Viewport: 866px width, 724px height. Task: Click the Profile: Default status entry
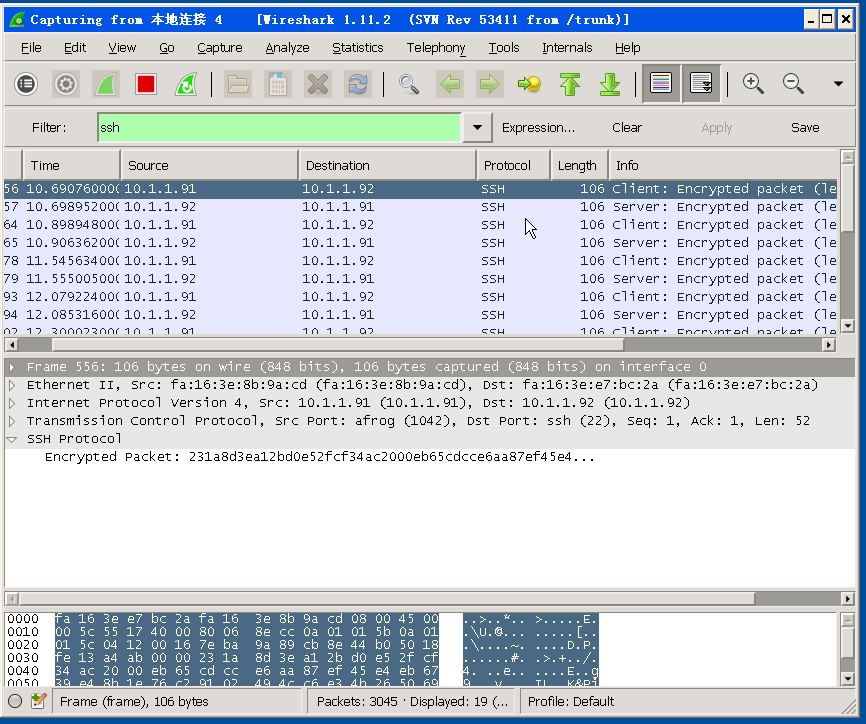coord(571,701)
